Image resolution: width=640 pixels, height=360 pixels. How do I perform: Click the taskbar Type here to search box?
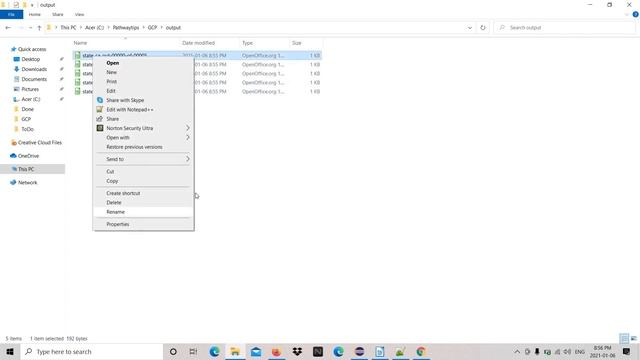pos(91,351)
